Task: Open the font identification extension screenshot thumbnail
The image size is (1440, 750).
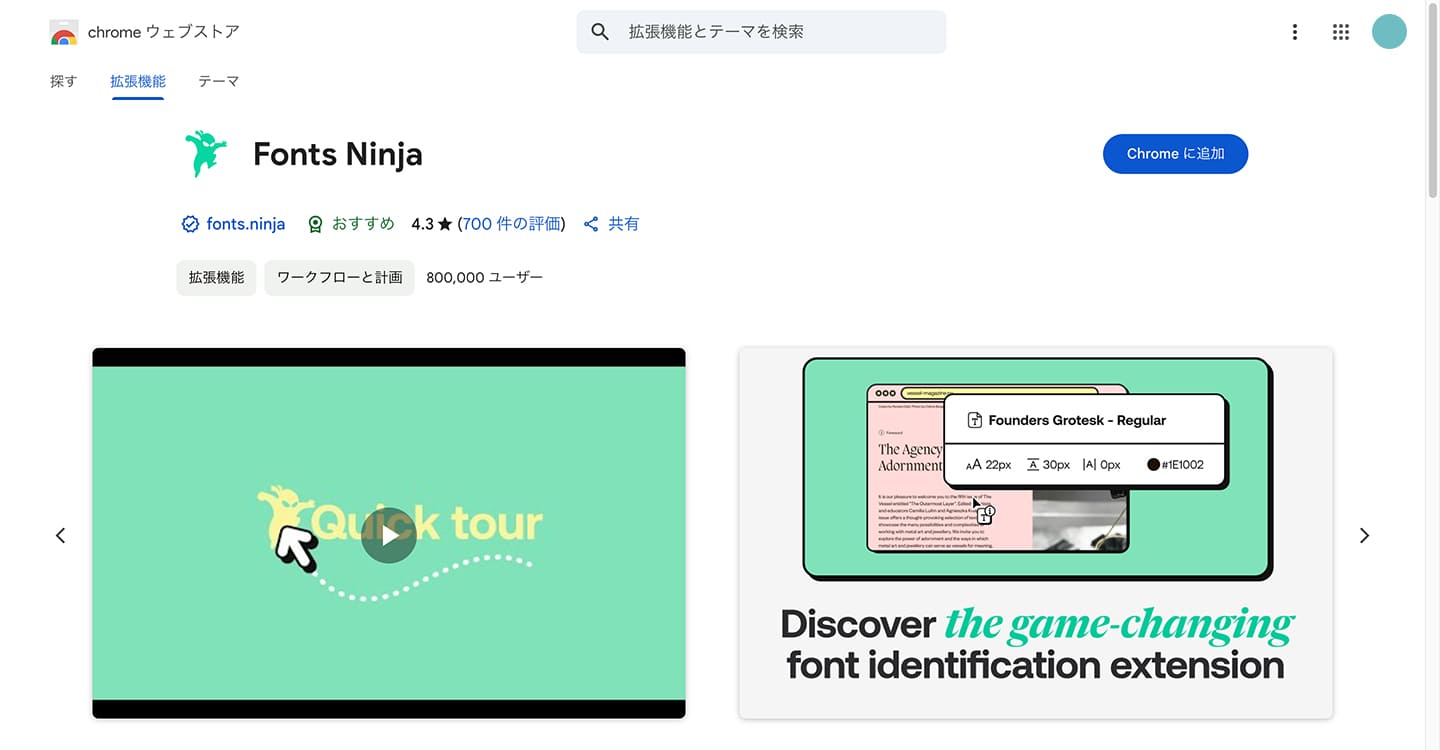Action: pyautogui.click(x=1036, y=533)
